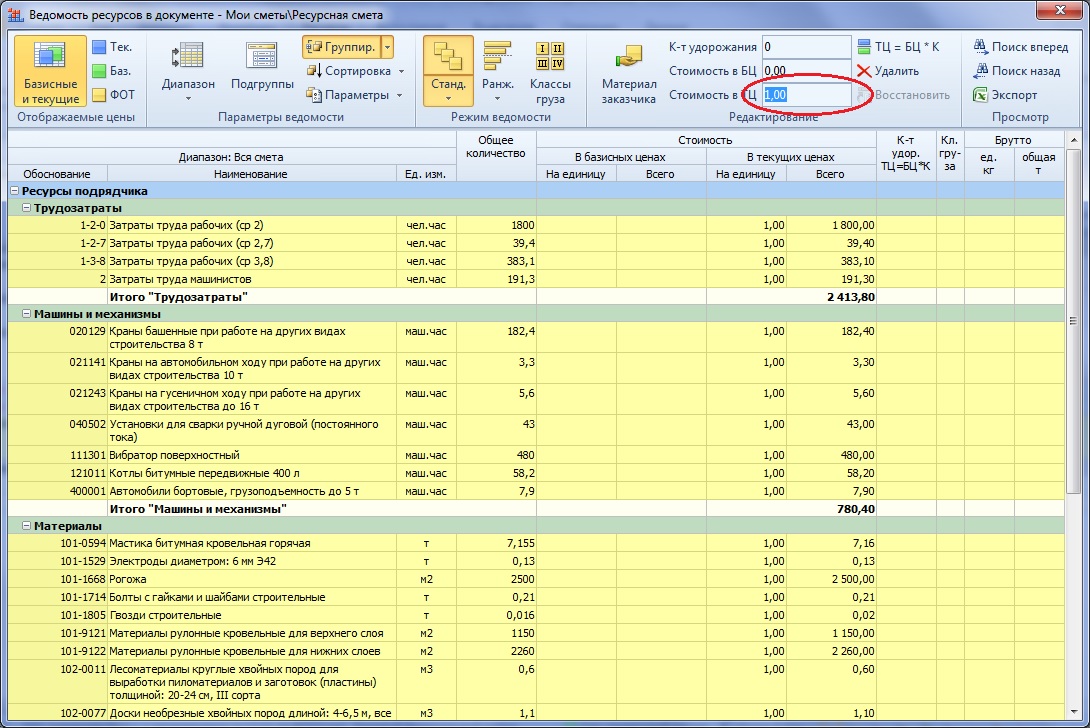The height and width of the screenshot is (728, 1090).
Task: Collapse the Трудозатраты group
Action: pos(26,208)
